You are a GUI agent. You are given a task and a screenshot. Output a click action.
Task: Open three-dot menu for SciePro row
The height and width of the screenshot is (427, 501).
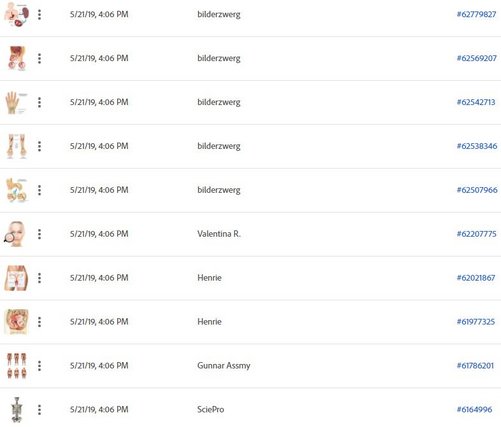coord(39,410)
